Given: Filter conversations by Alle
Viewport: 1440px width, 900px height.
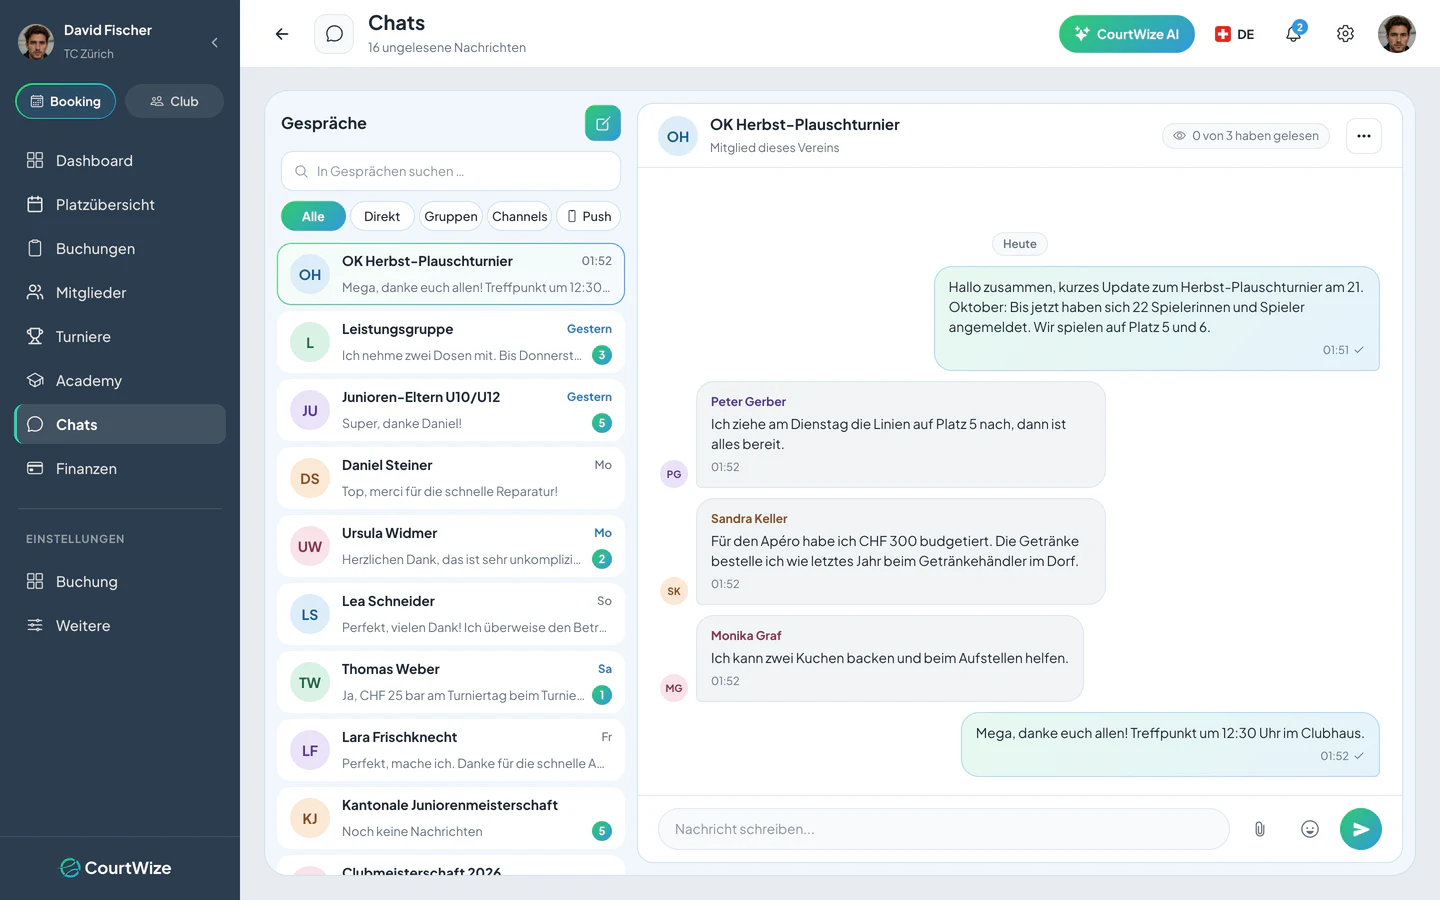Looking at the screenshot, I should point(313,216).
